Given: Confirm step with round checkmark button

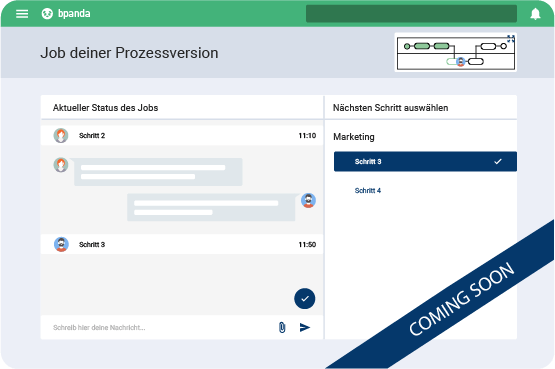Looking at the screenshot, I should click(x=304, y=299).
